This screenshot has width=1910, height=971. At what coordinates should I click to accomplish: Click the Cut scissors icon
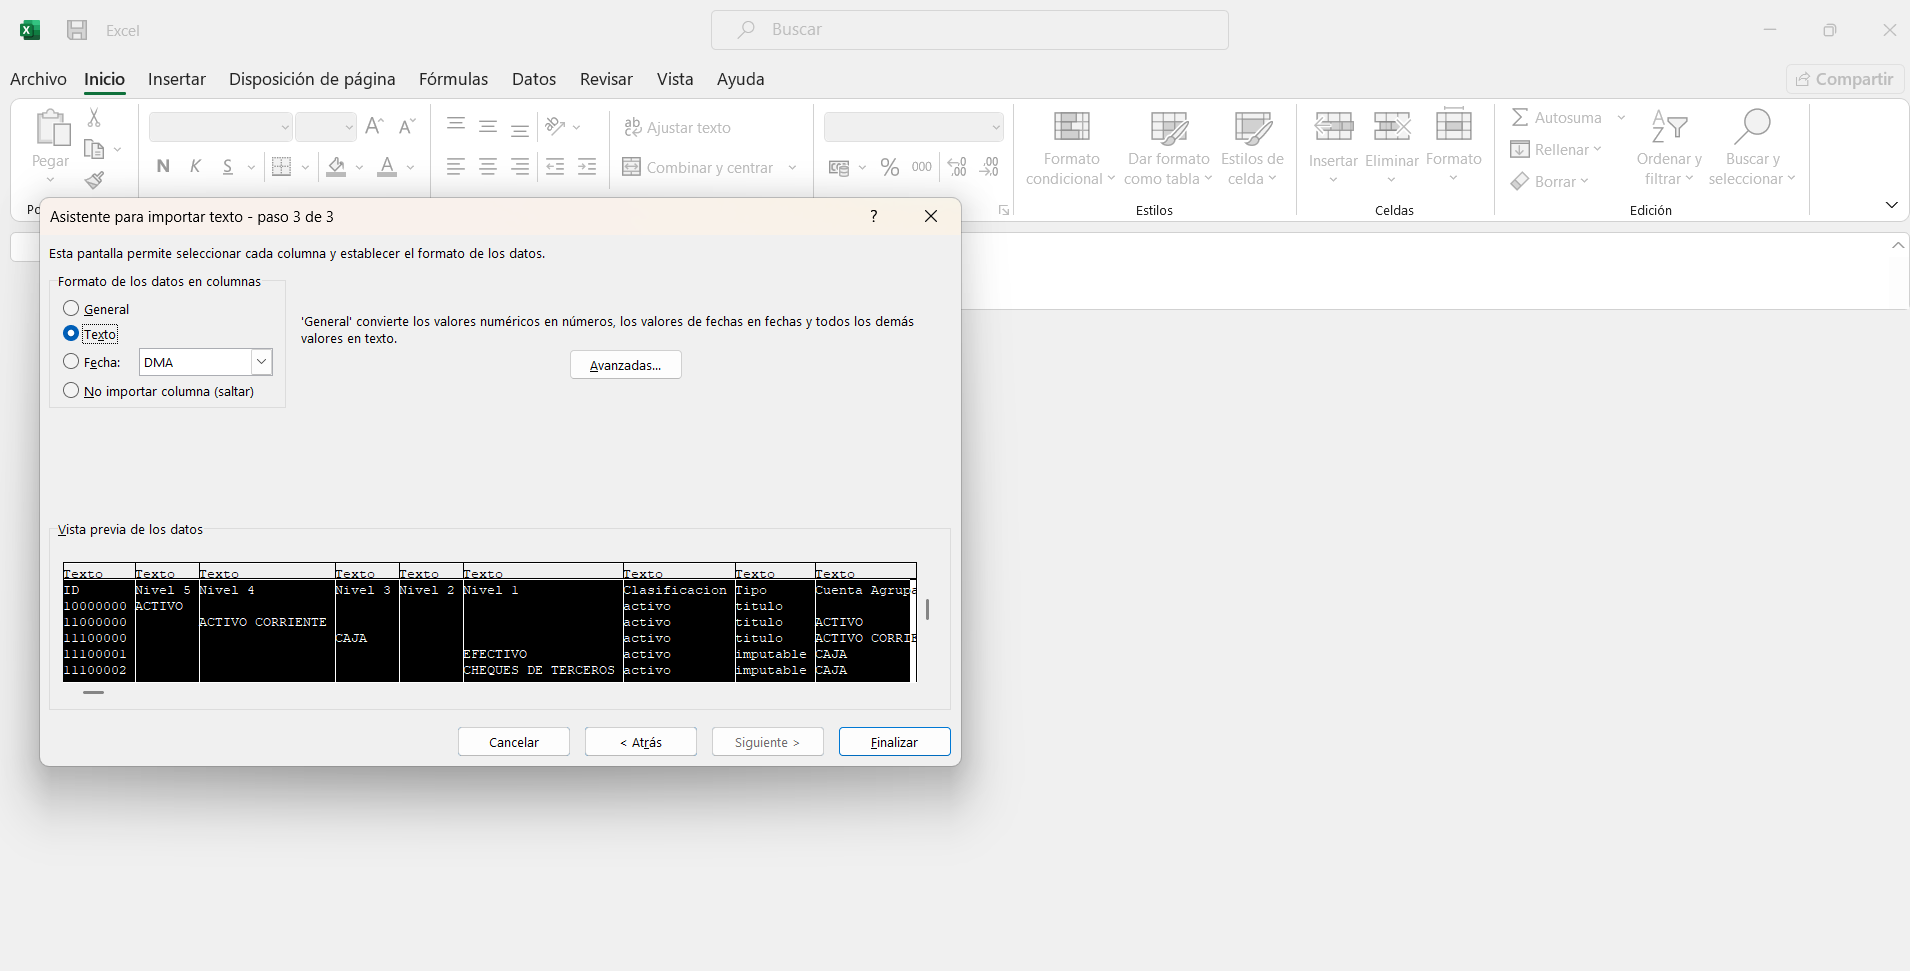click(94, 118)
